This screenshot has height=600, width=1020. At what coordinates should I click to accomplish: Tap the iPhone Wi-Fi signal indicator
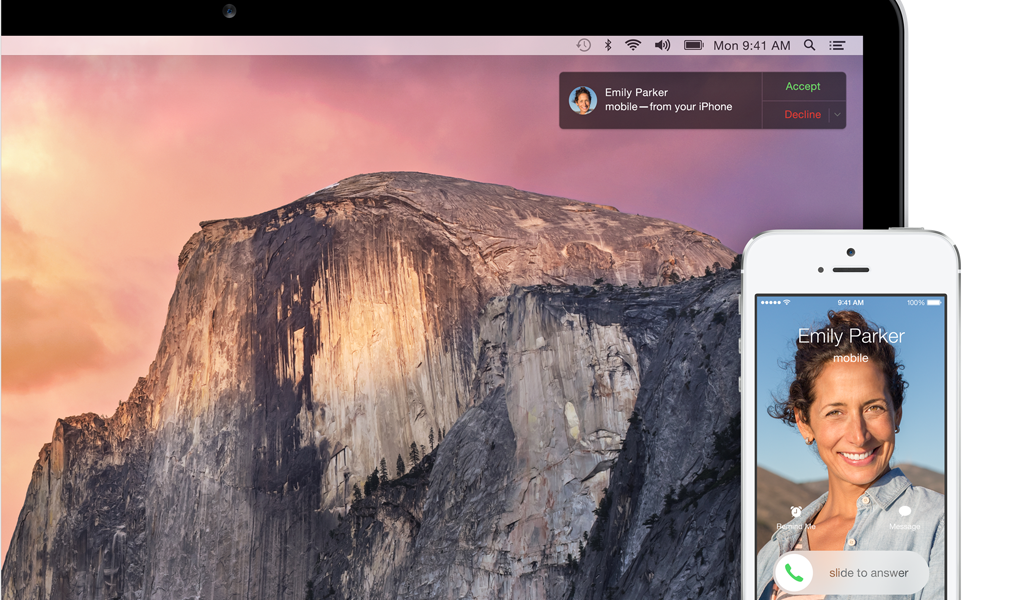pyautogui.click(x=787, y=302)
